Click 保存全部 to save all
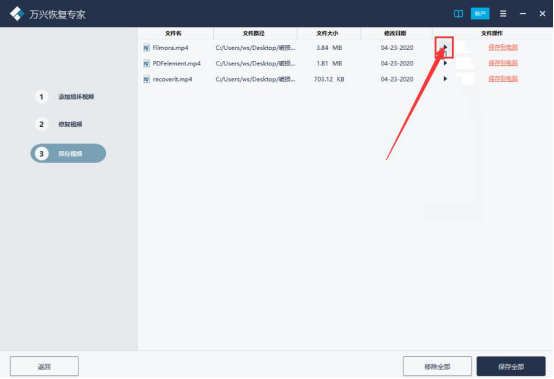This screenshot has height=379, width=554. pyautogui.click(x=511, y=366)
